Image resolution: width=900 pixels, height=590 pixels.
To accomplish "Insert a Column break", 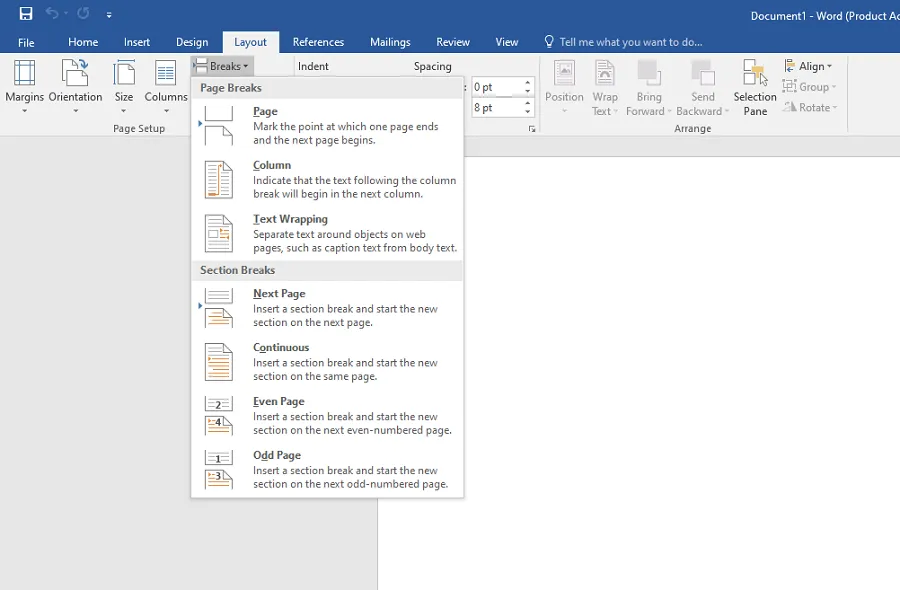I will (x=327, y=179).
